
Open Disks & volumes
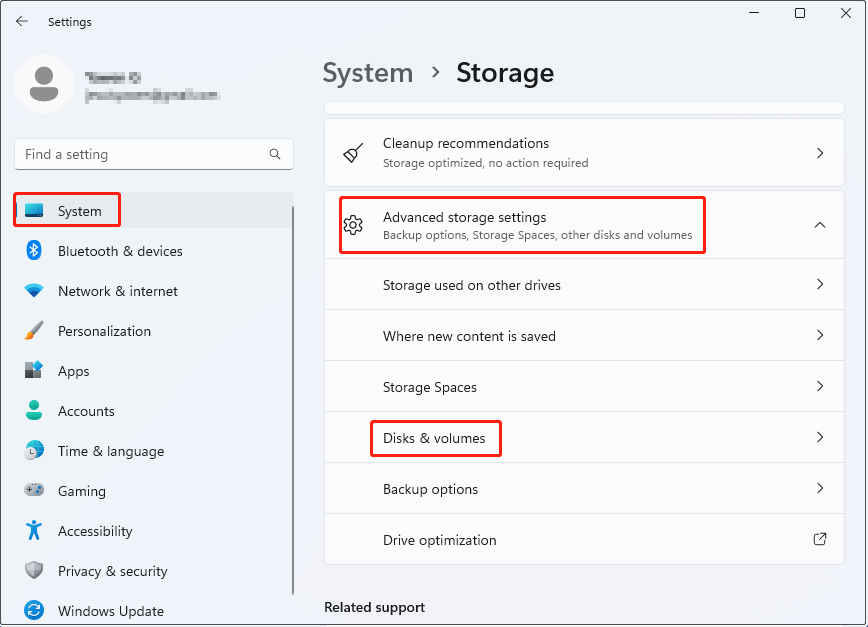[x=435, y=438]
